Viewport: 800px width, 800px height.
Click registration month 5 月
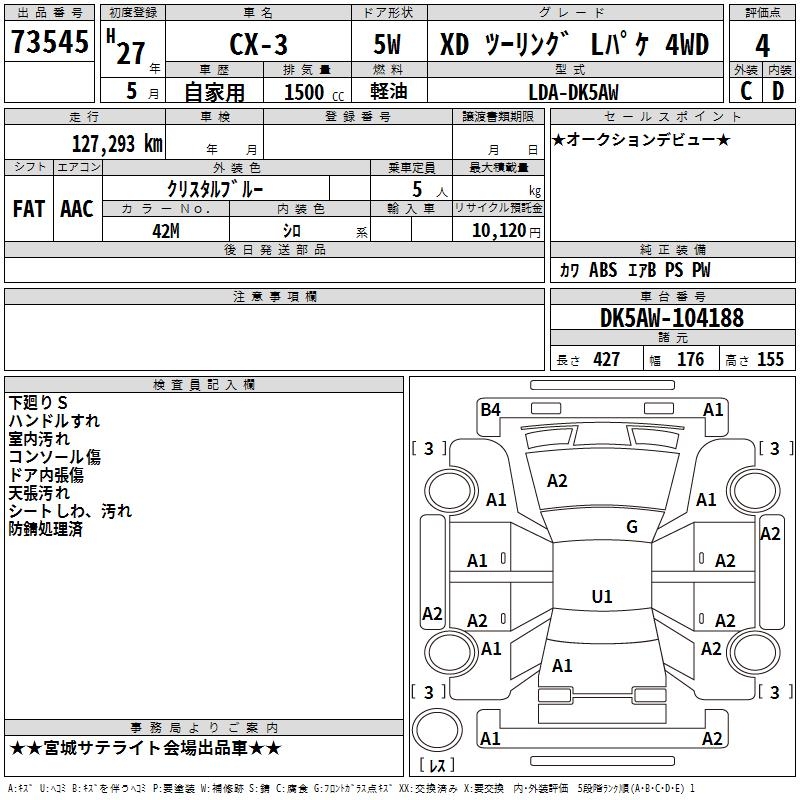point(143,91)
